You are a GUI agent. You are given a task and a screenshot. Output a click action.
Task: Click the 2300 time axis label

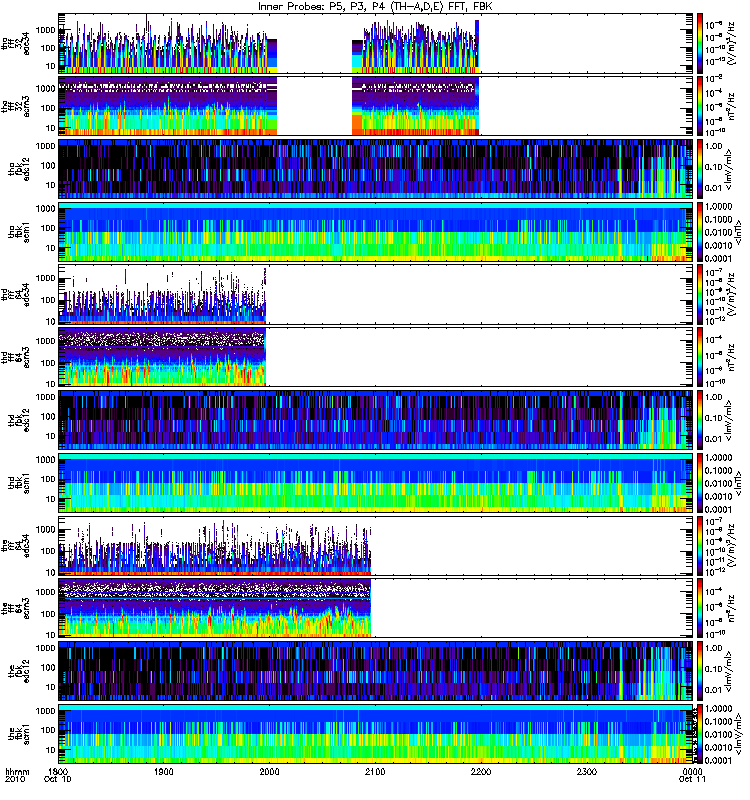coord(587,771)
